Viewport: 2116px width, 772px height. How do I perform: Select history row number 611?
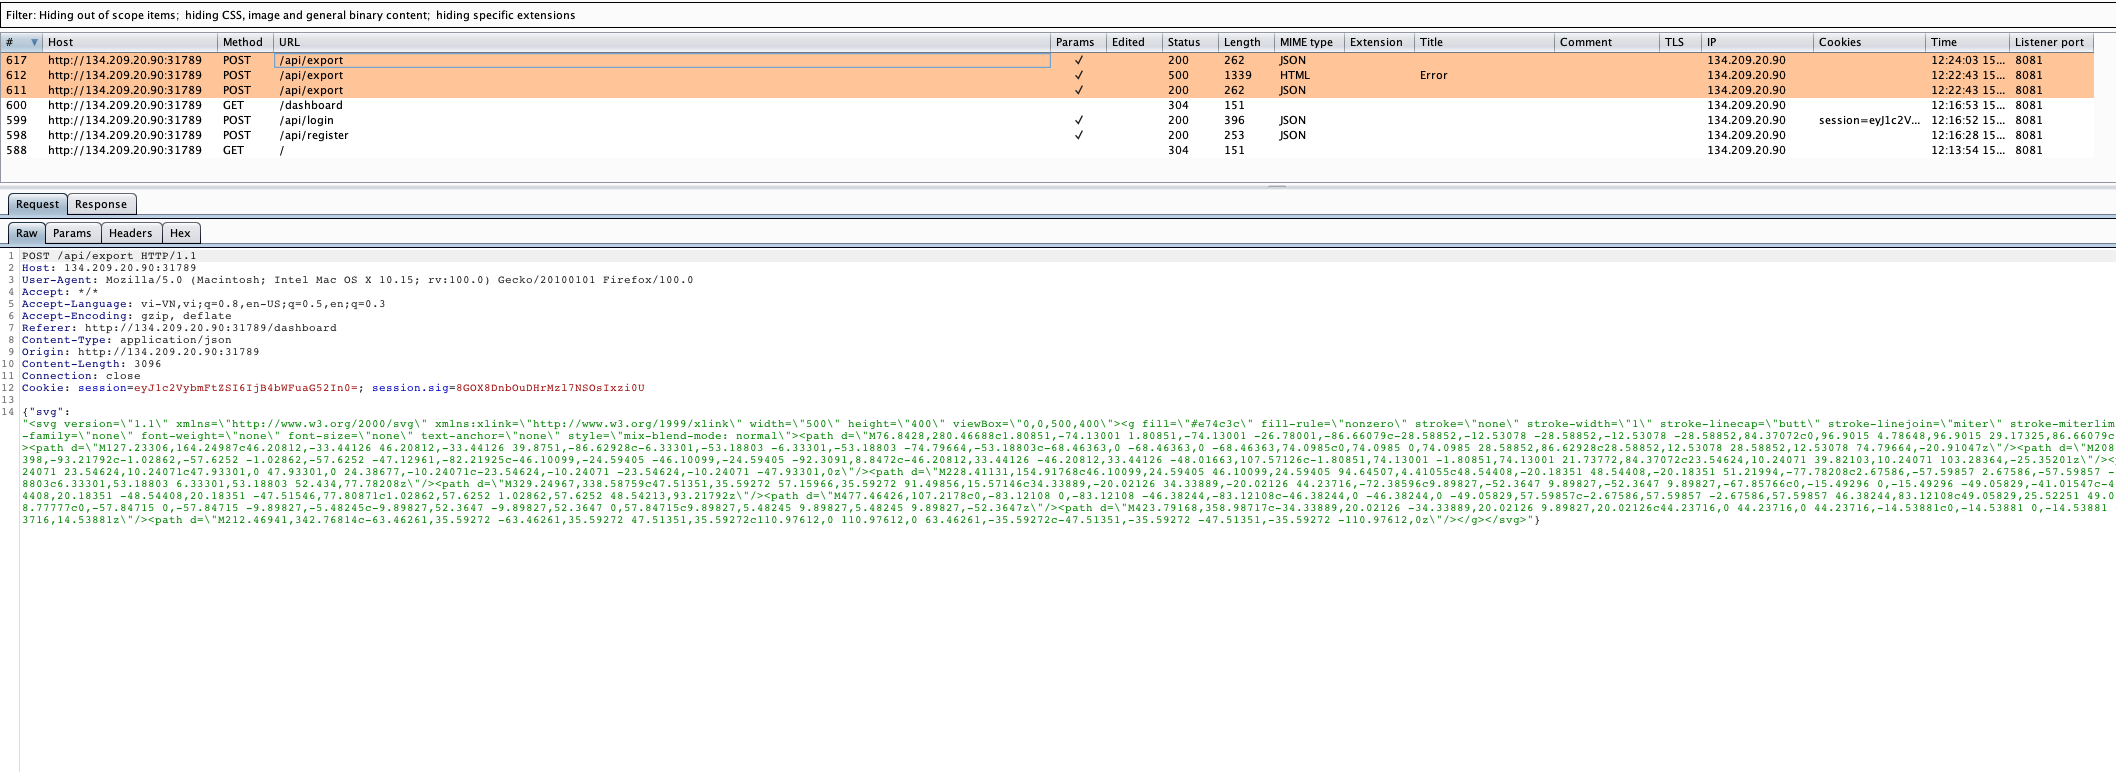tap(1047, 90)
